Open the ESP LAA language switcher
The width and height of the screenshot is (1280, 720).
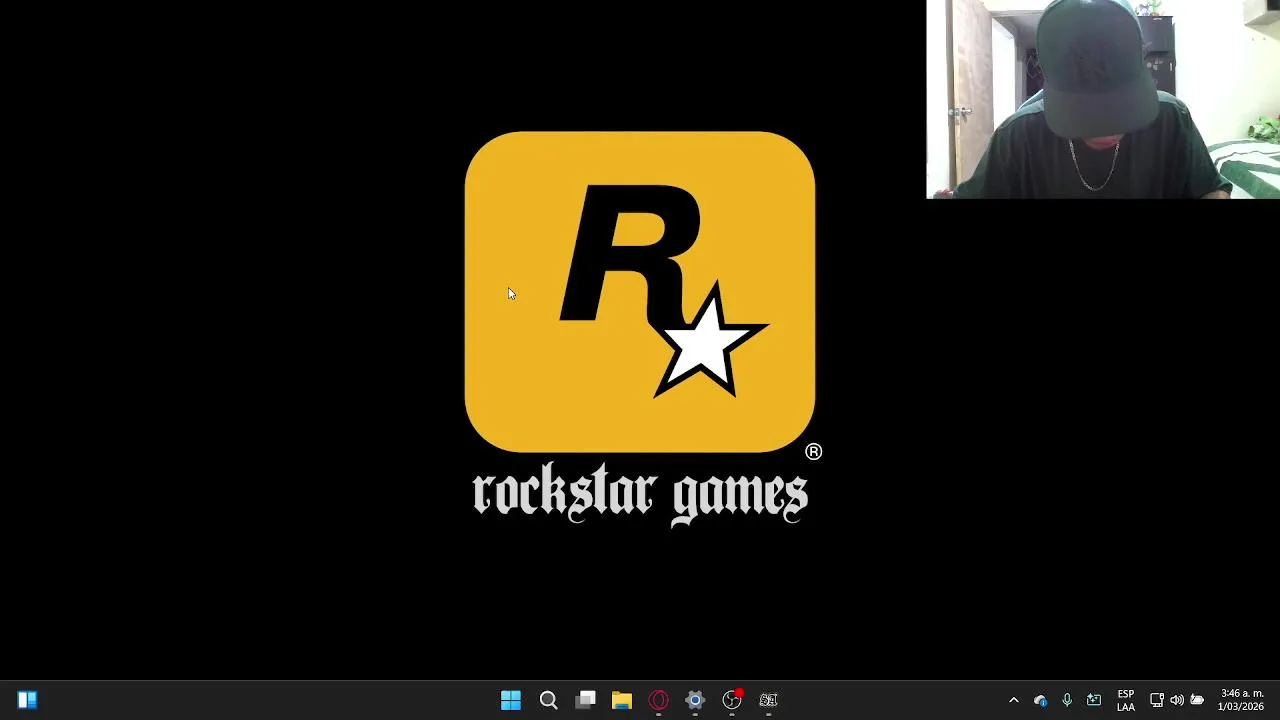1125,700
